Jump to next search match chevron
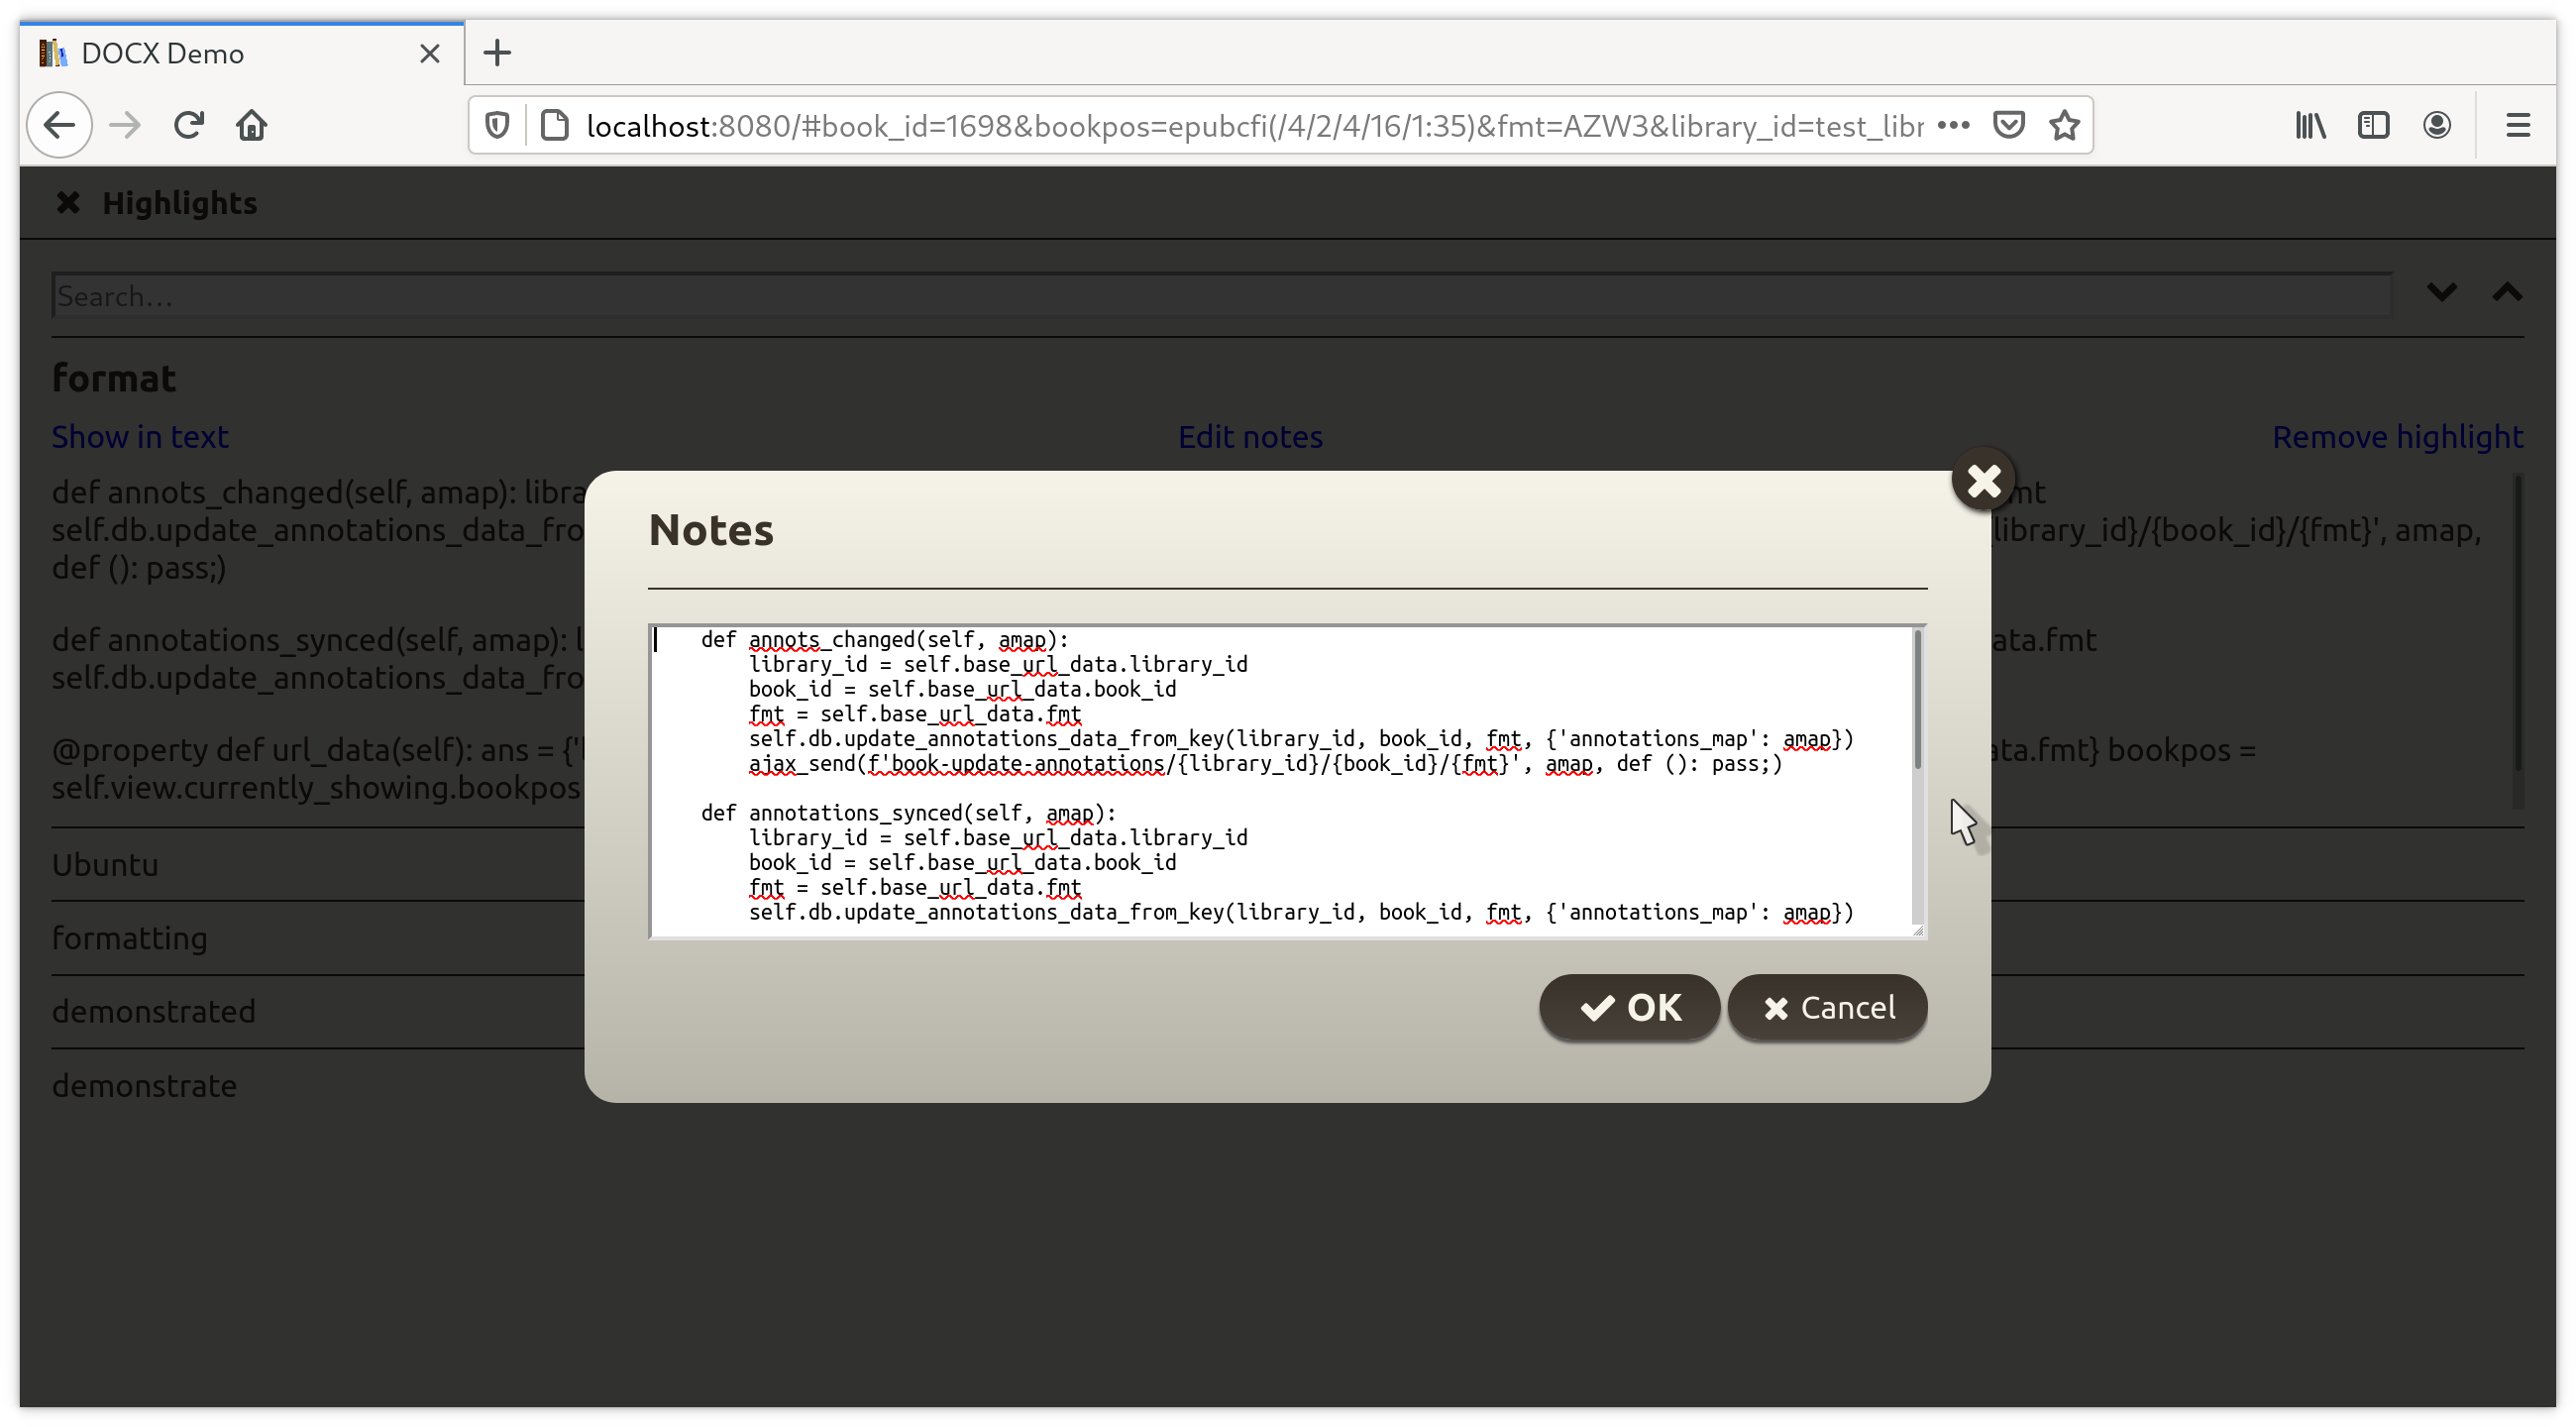The width and height of the screenshot is (2576, 1427). point(2441,293)
